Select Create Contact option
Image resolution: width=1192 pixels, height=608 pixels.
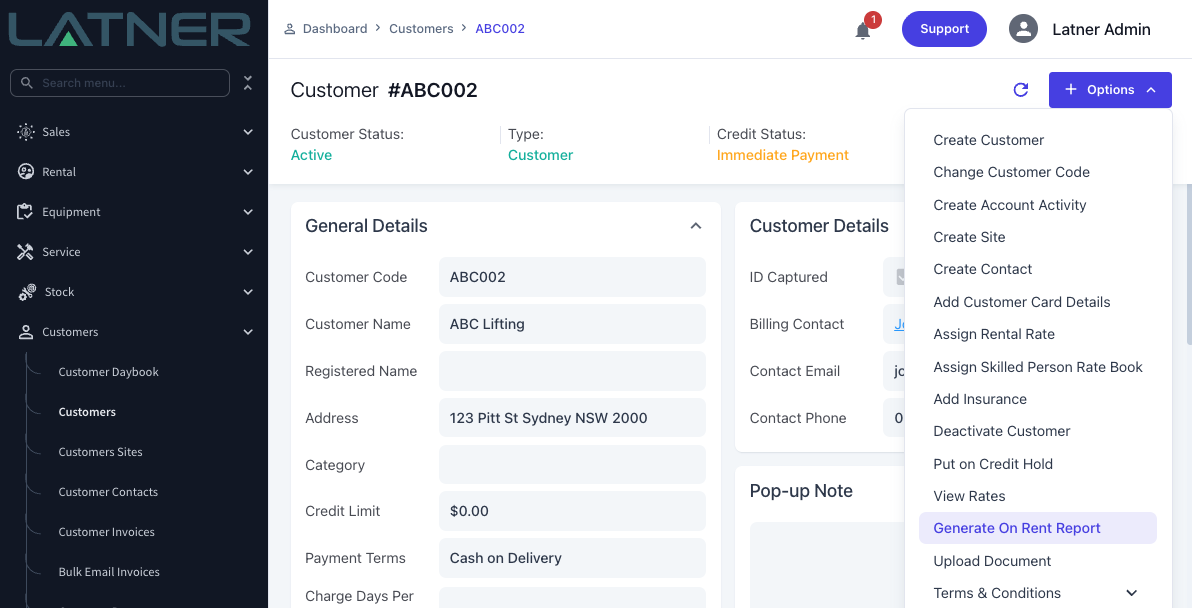[x=982, y=269]
